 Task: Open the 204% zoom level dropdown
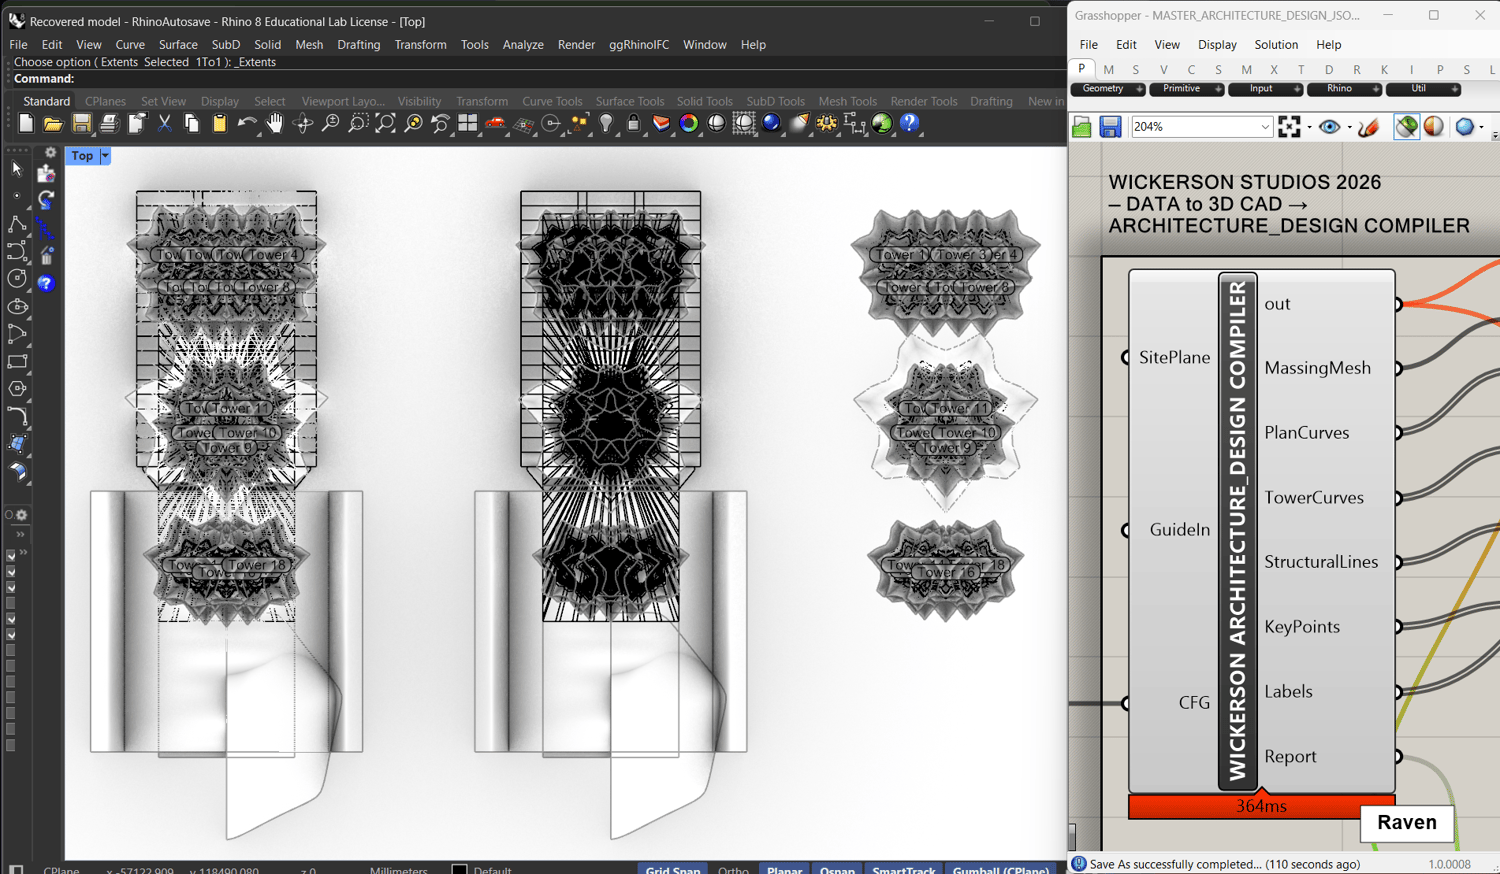[x=1264, y=127]
